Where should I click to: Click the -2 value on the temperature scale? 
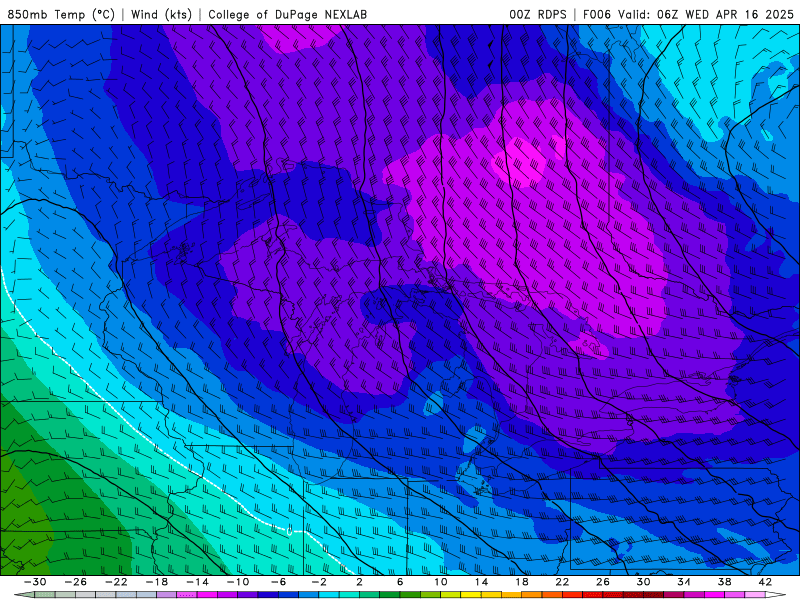tap(319, 582)
